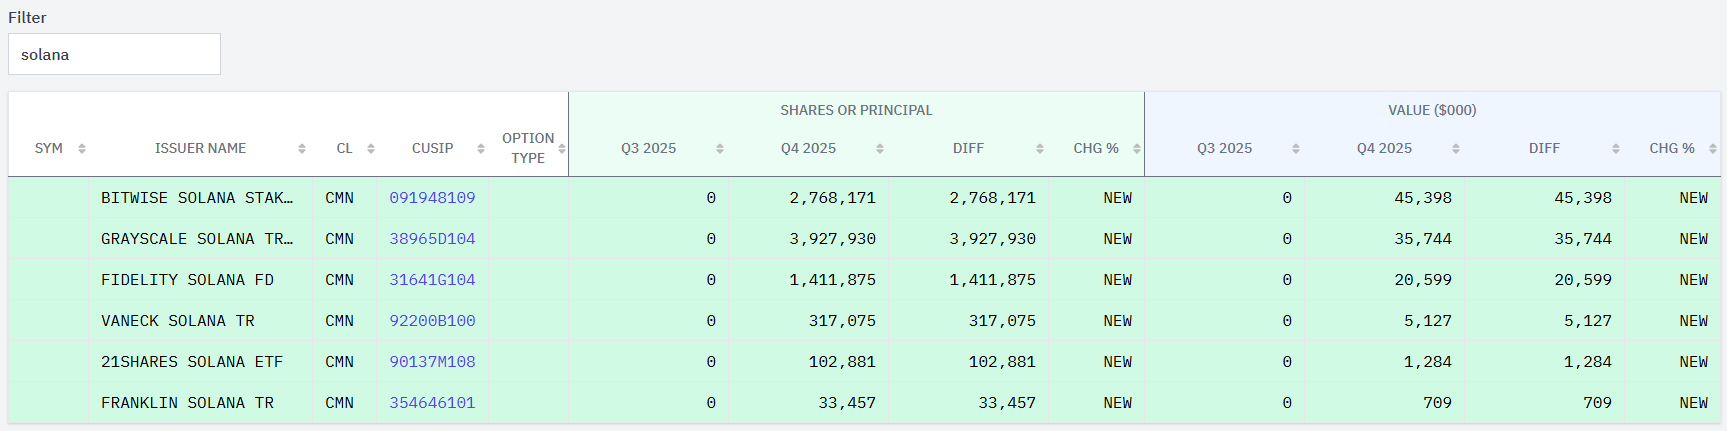The image size is (1727, 431).
Task: Open CUSIP link 091948109
Action: click(432, 198)
